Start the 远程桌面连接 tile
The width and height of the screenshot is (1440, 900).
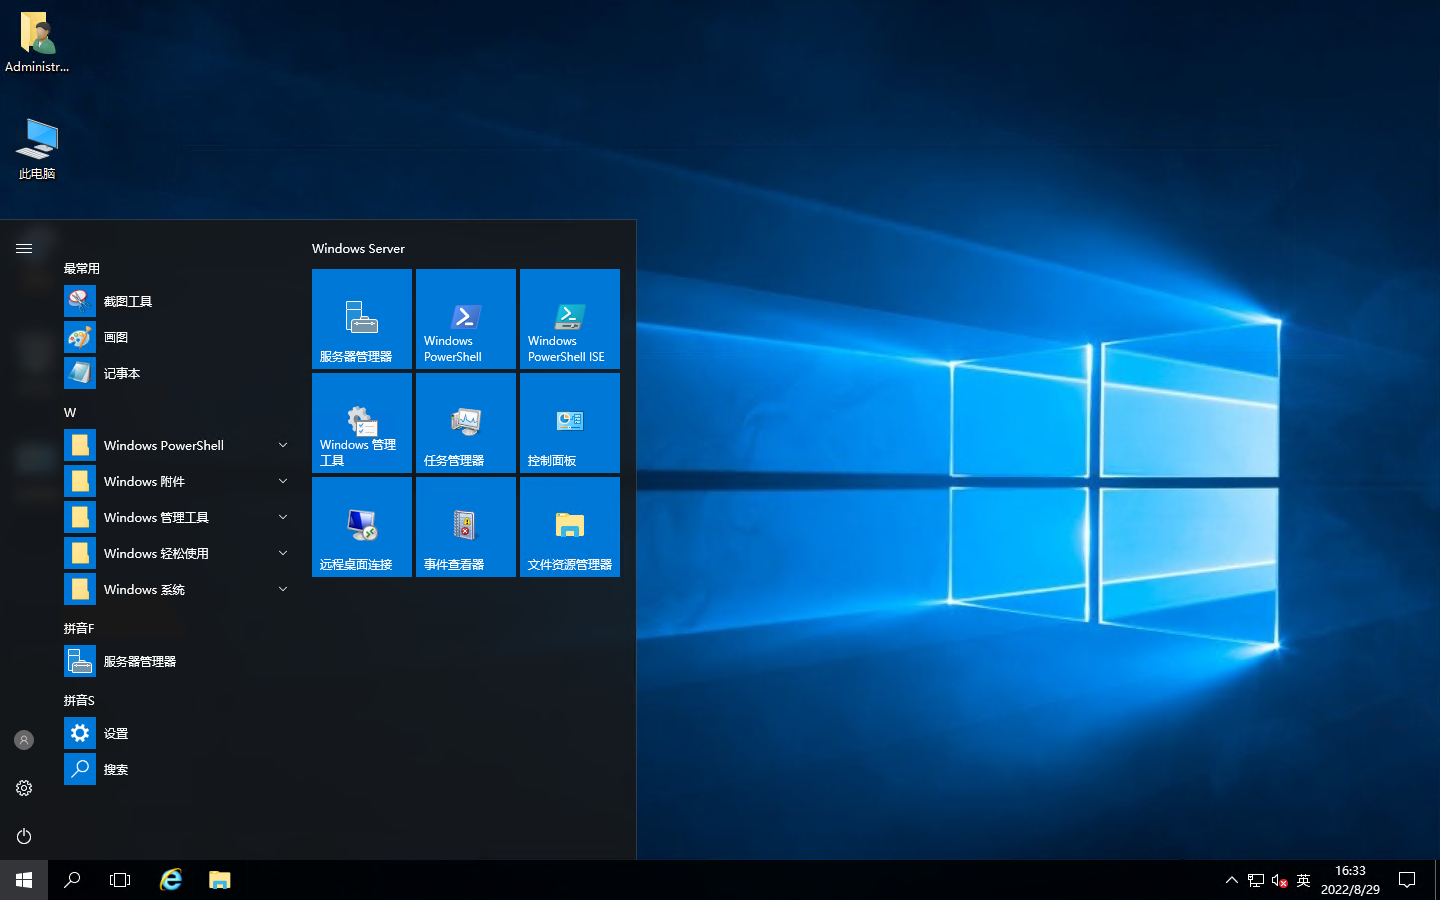coord(362,527)
